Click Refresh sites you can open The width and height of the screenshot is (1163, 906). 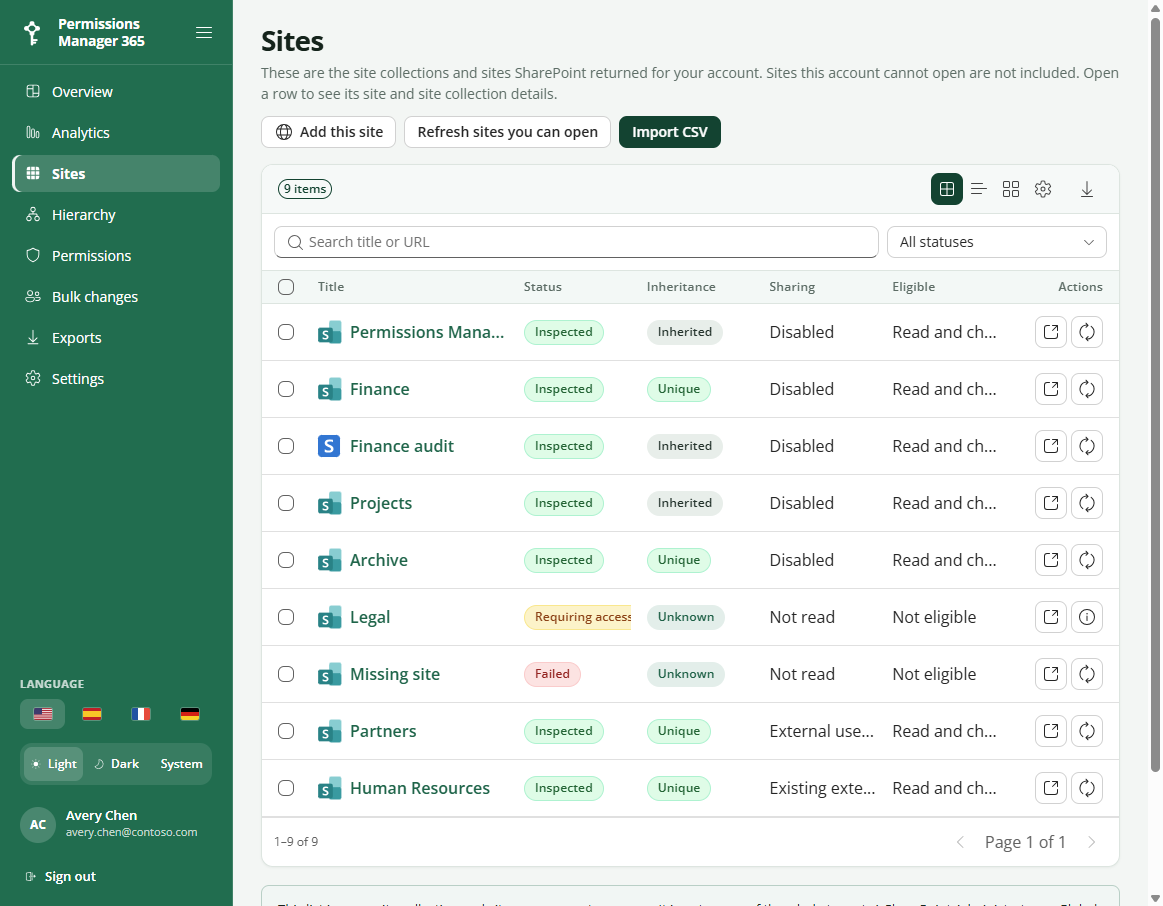click(507, 132)
